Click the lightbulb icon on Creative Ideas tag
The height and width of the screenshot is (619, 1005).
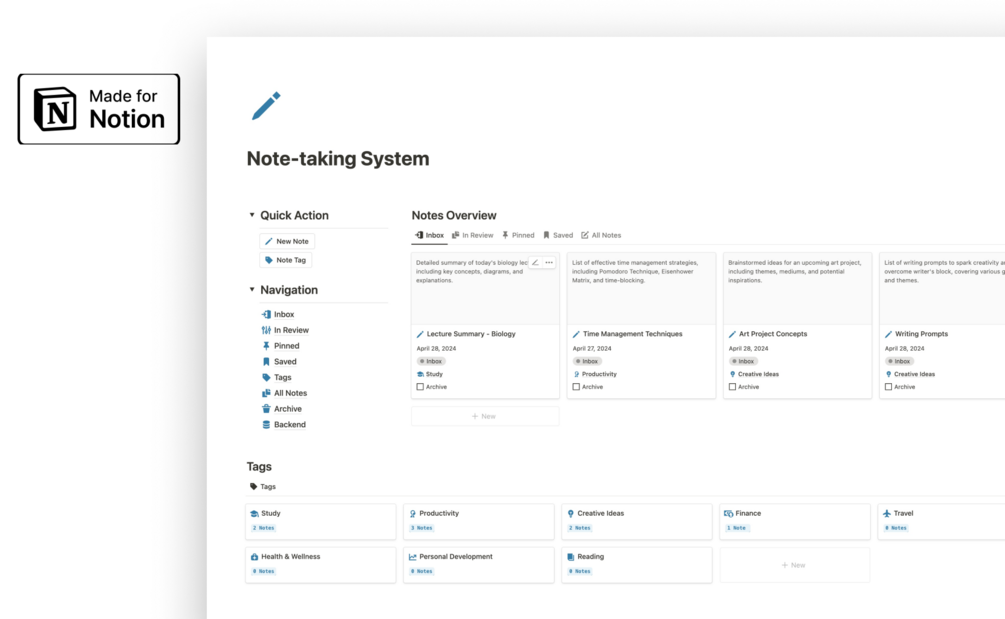[x=570, y=514]
